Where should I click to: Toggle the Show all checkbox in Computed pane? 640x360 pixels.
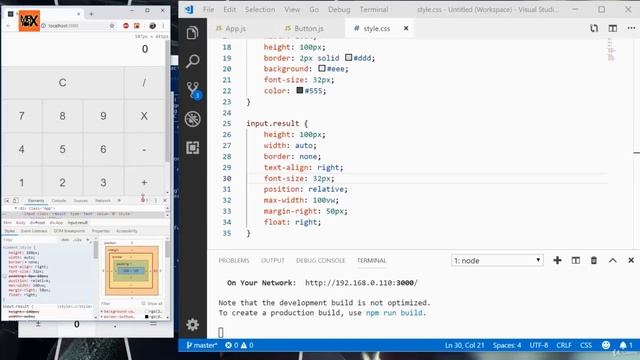143,303
